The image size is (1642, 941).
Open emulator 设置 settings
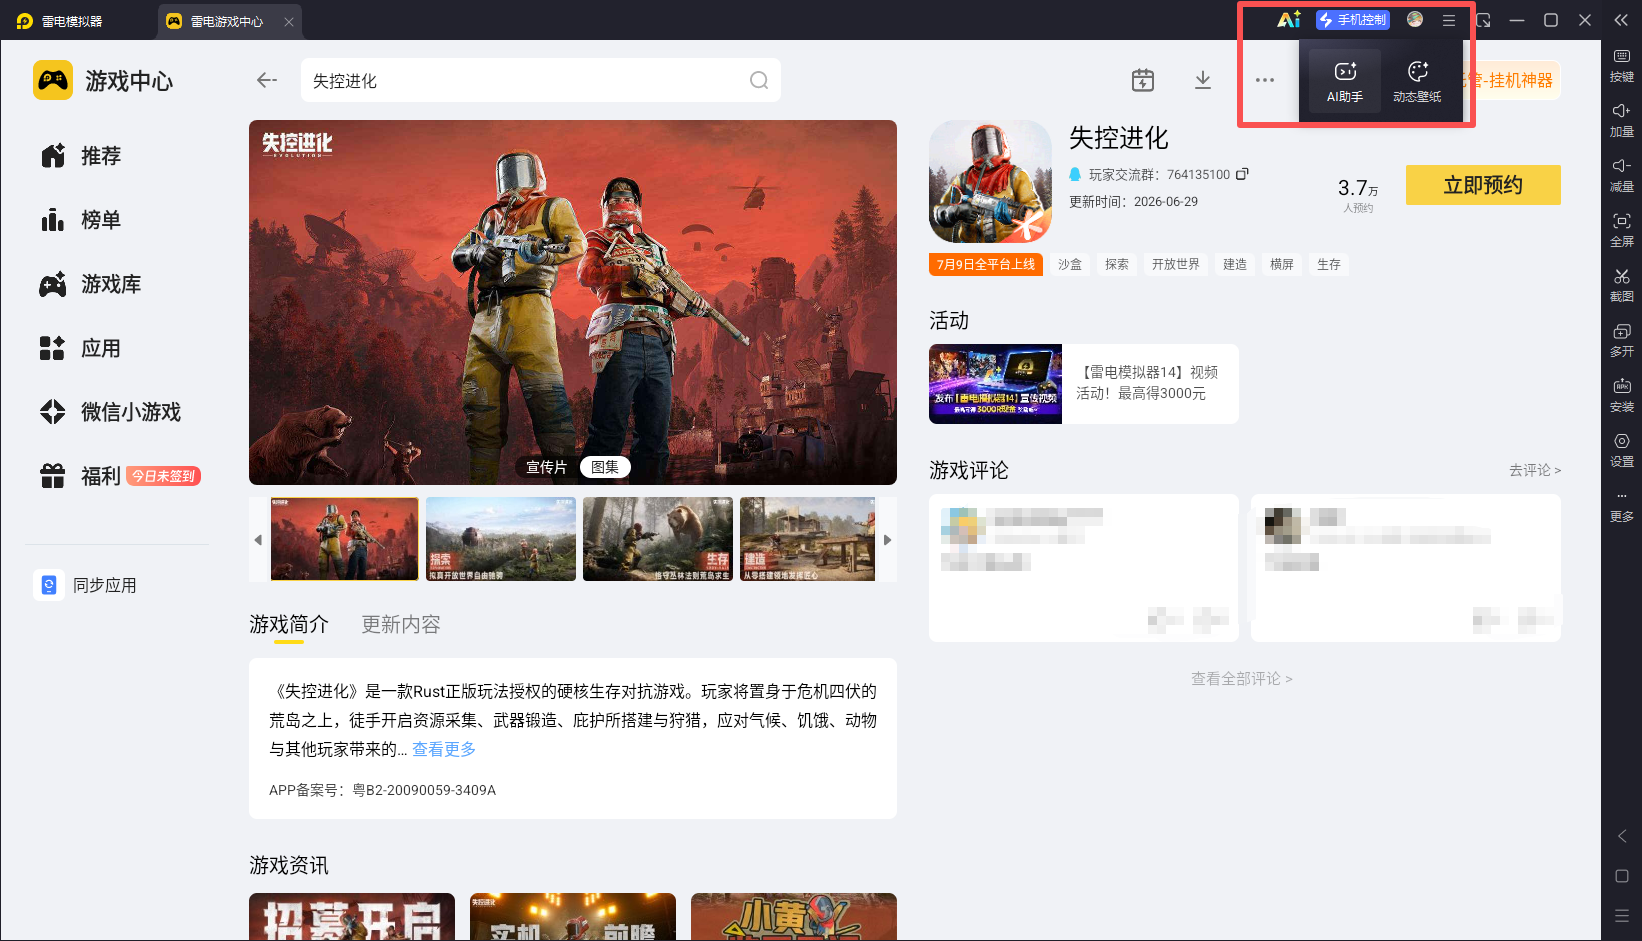(1621, 450)
